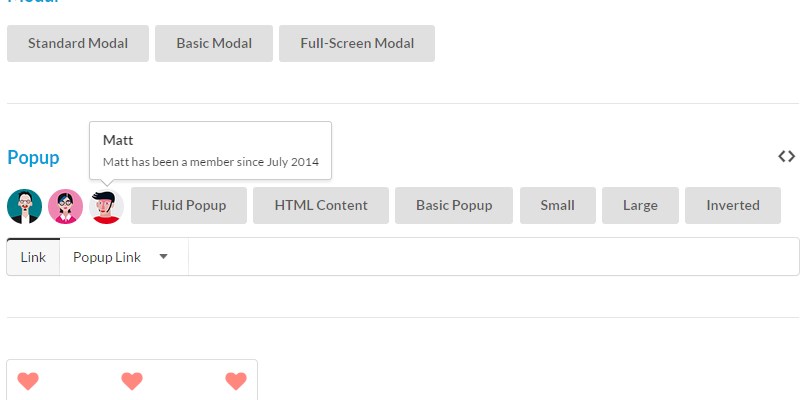Expand the Popup Link dropdown arrow
800x400 pixels.
[164, 257]
